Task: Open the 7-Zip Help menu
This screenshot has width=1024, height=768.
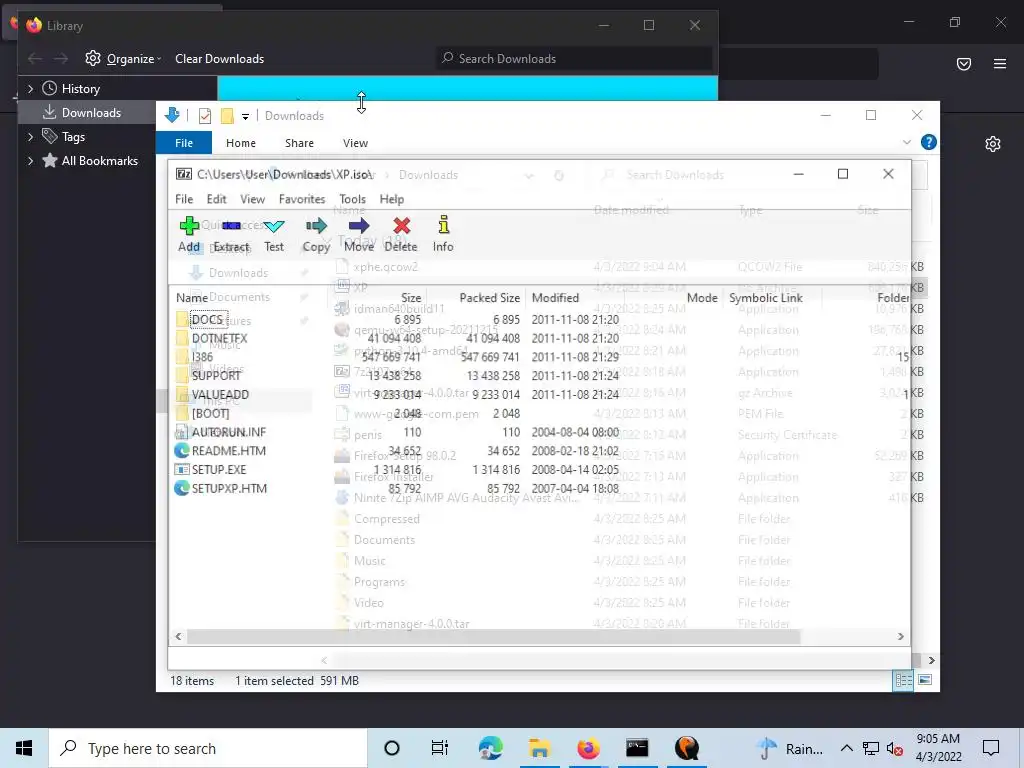Action: 392,199
